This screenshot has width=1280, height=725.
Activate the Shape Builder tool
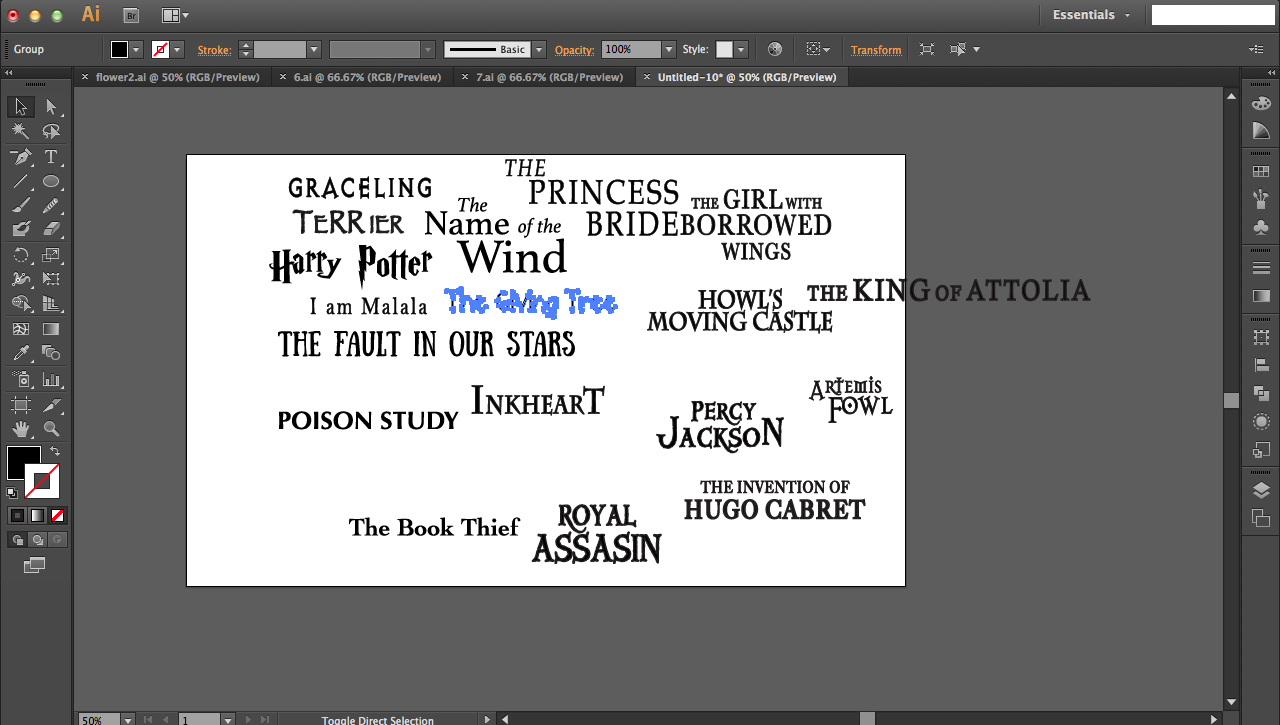21,303
